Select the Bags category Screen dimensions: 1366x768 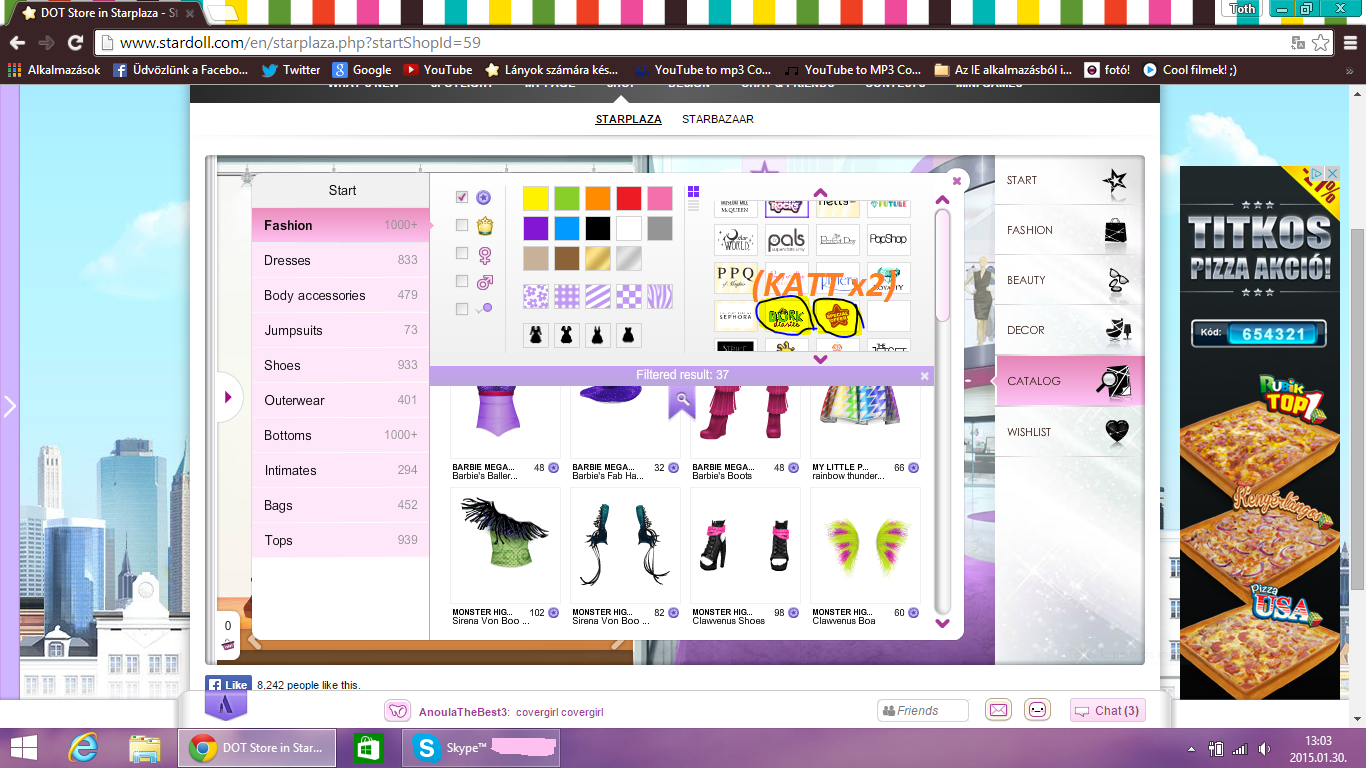coord(340,505)
